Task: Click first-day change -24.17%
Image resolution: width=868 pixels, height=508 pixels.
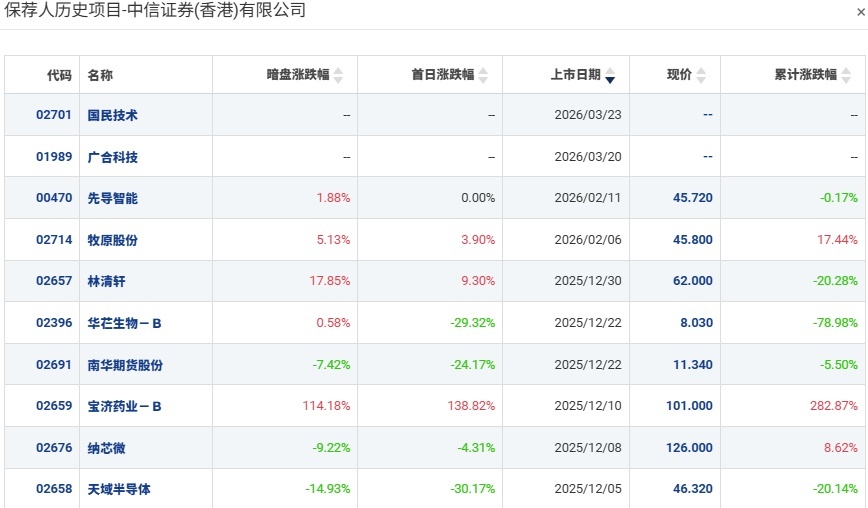Action: [473, 365]
